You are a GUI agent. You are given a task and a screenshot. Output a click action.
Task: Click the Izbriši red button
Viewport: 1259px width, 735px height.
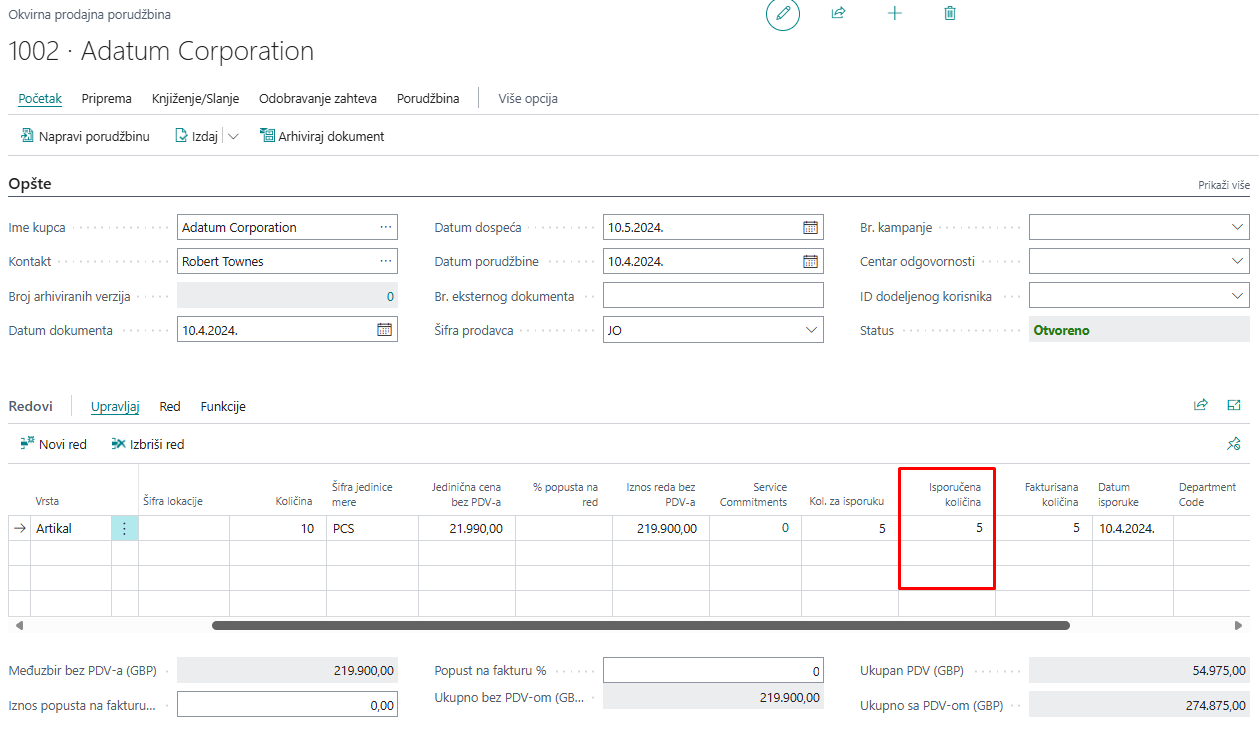pos(148,445)
